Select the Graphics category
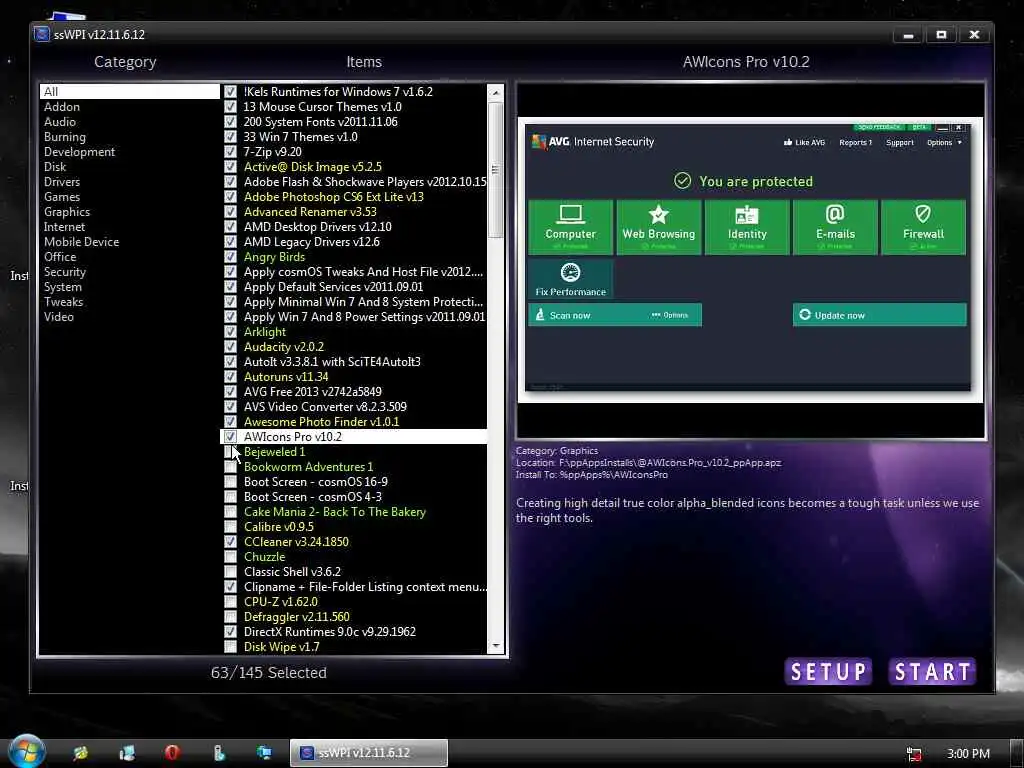The image size is (1024, 768). click(67, 212)
